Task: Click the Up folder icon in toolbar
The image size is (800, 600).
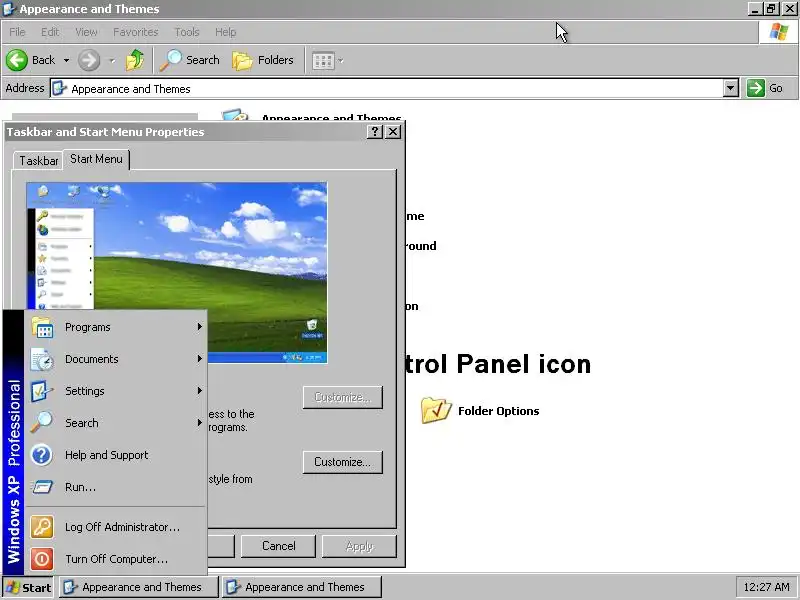Action: tap(135, 60)
